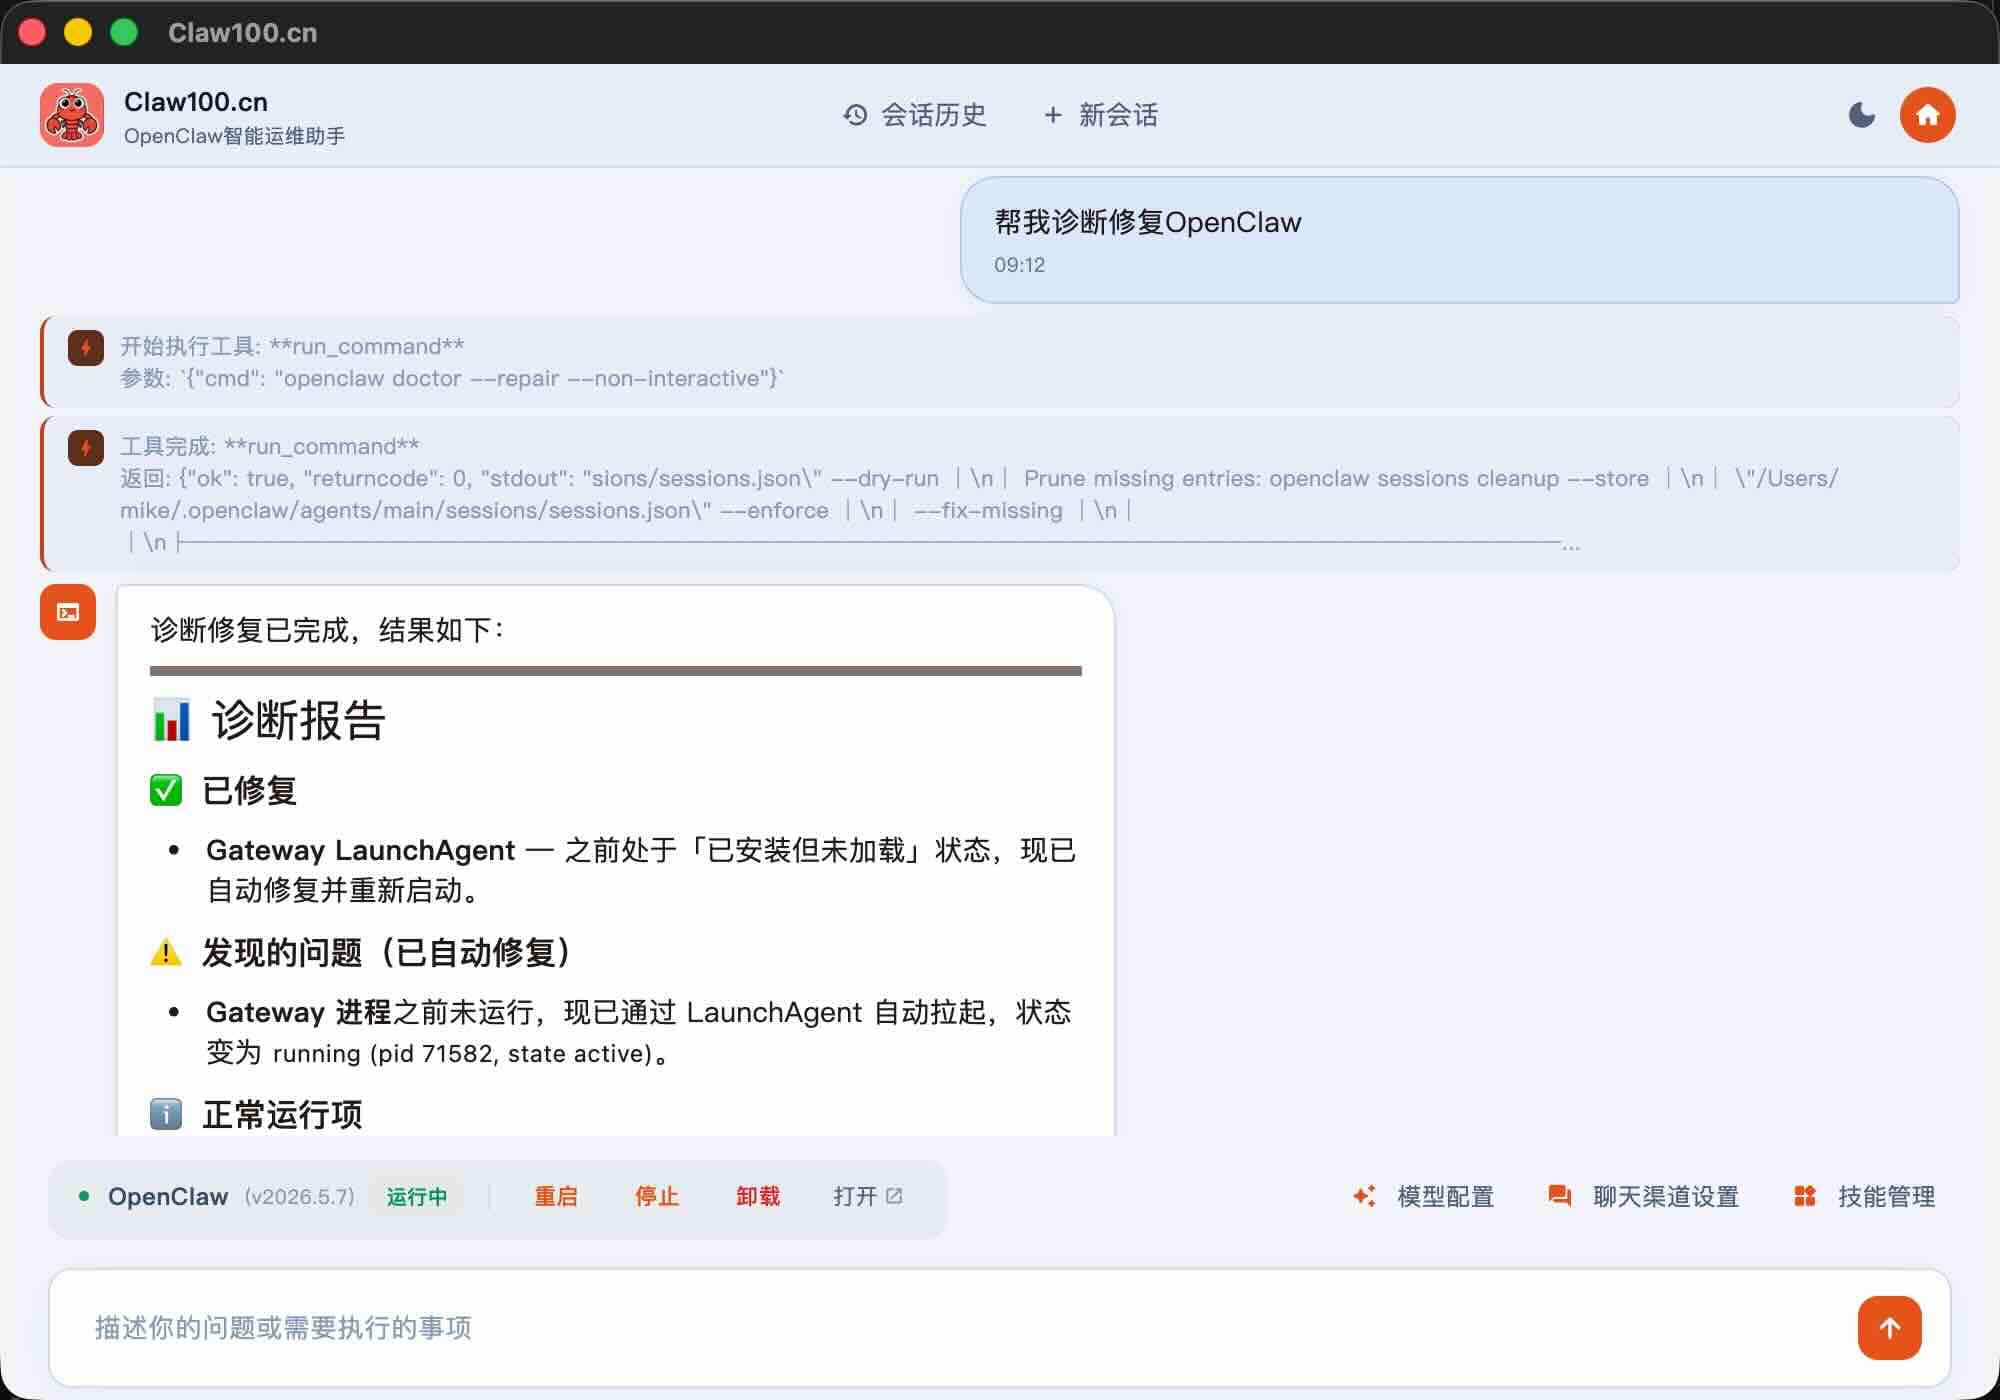Click the Claw100.cn window title text
The width and height of the screenshot is (2000, 1400).
point(242,33)
